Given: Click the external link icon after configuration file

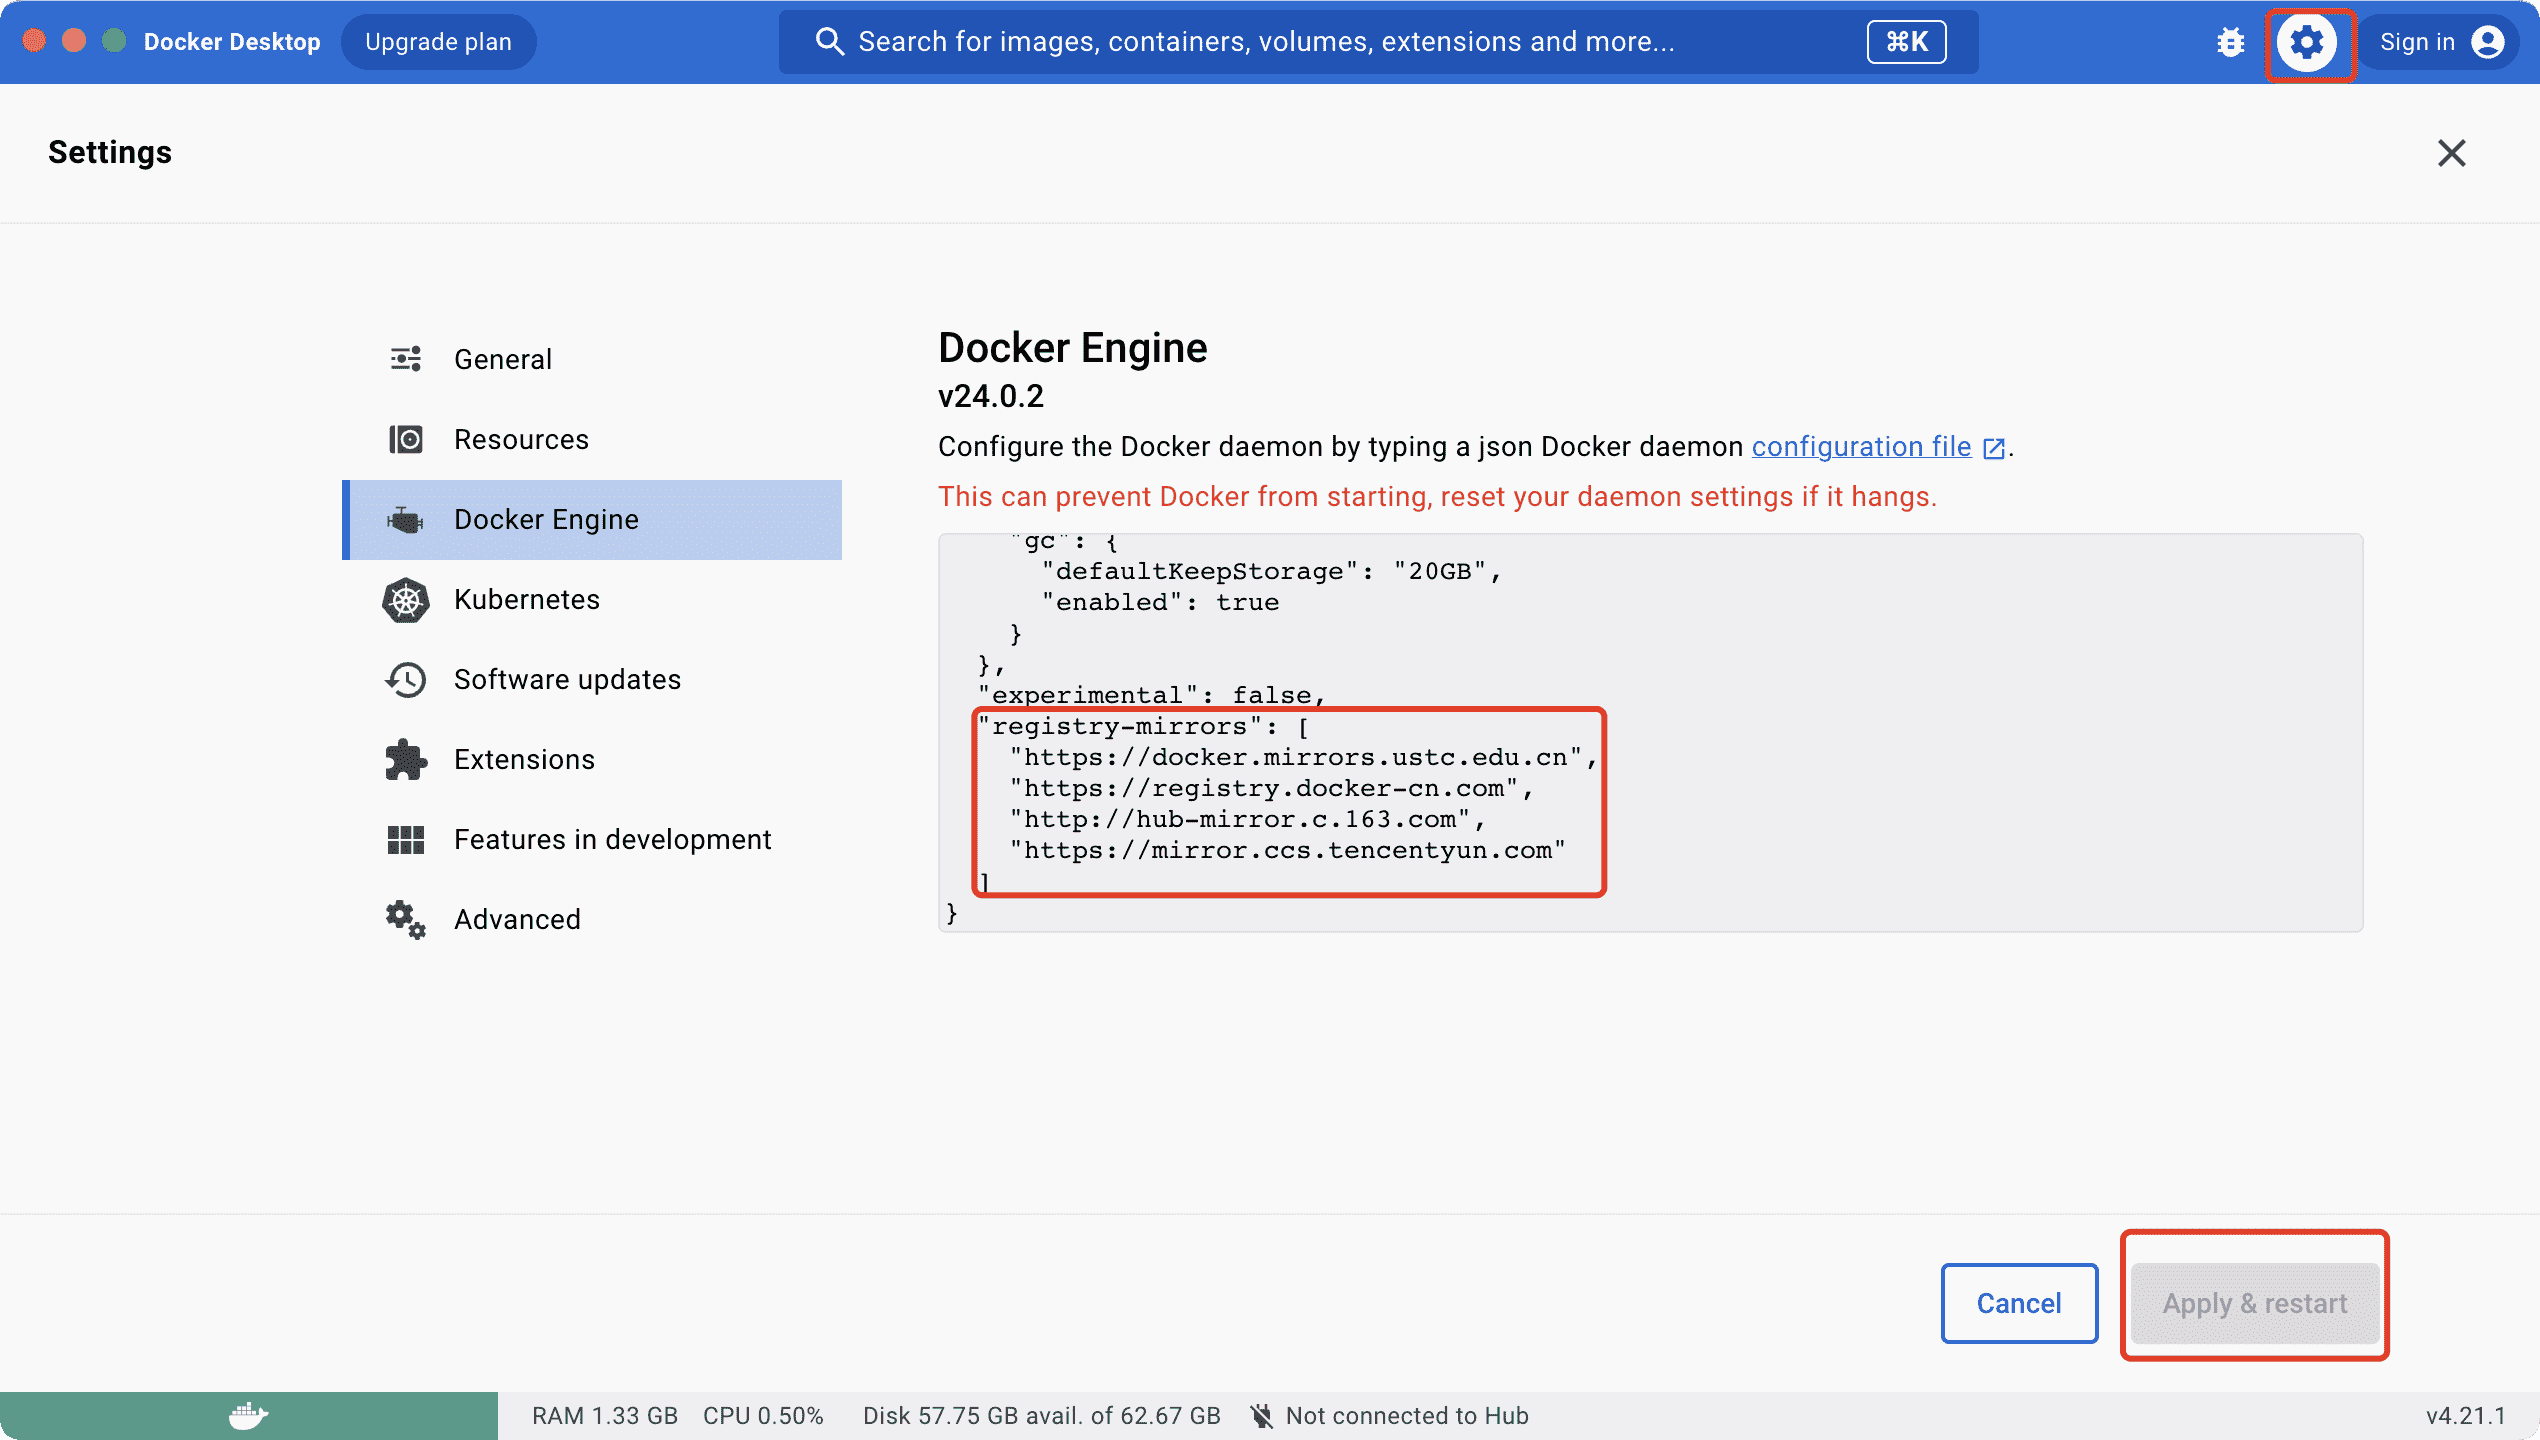Looking at the screenshot, I should (1993, 448).
